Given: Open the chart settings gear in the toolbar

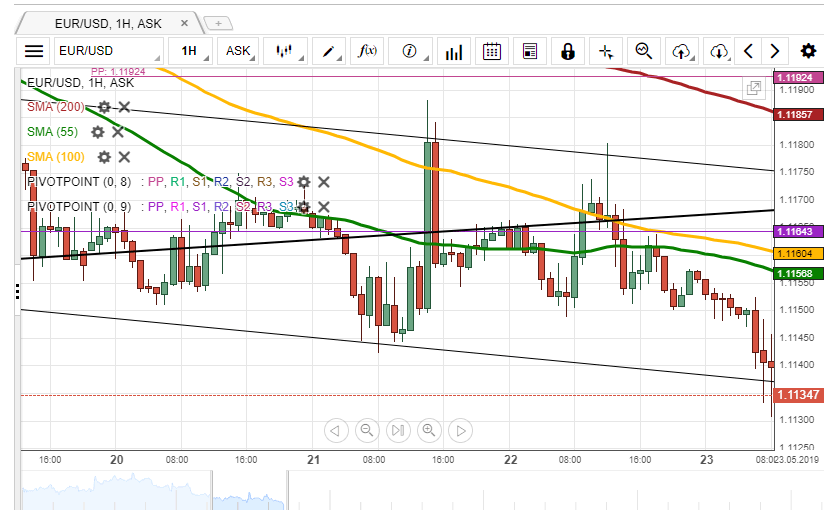Looking at the screenshot, I should coord(808,51).
